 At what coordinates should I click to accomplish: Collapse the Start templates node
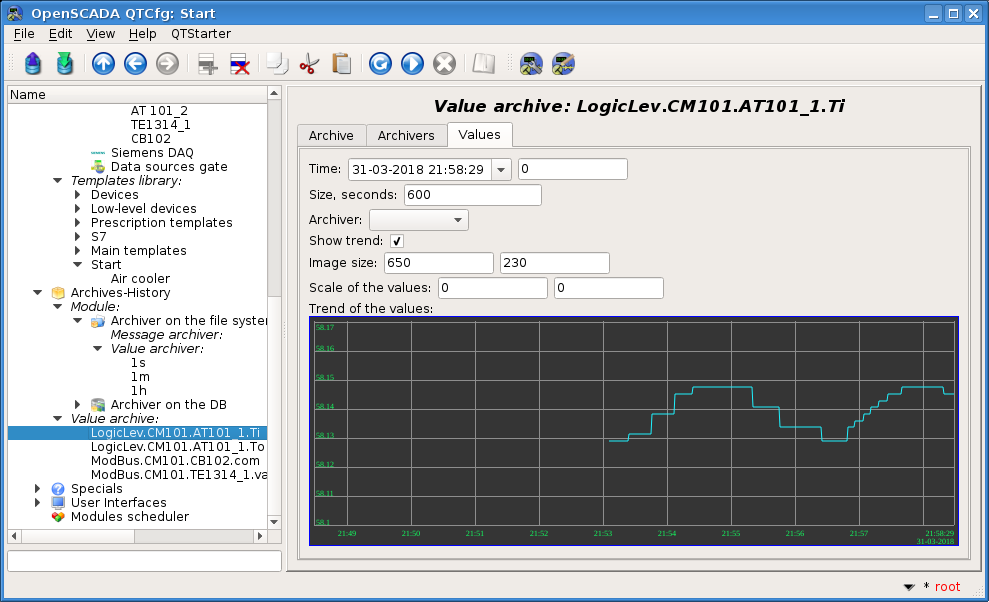click(x=78, y=264)
